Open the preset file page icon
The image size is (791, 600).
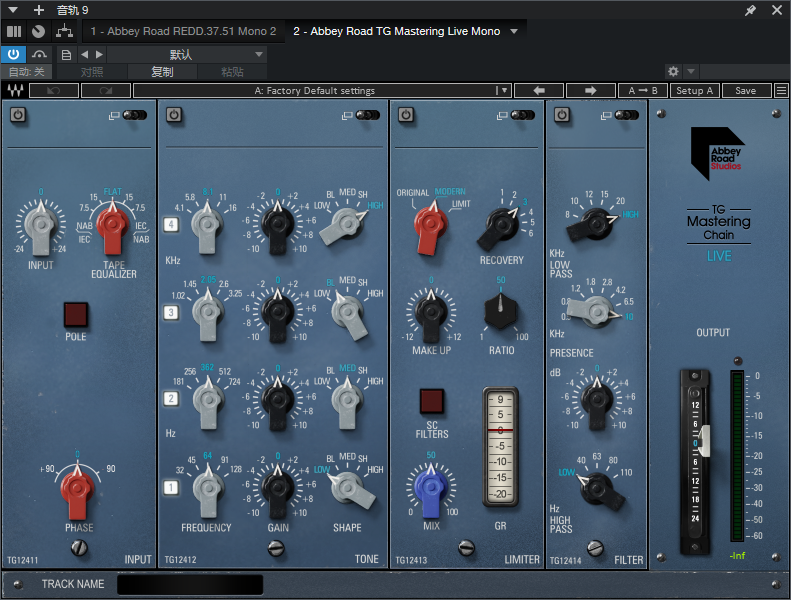66,54
